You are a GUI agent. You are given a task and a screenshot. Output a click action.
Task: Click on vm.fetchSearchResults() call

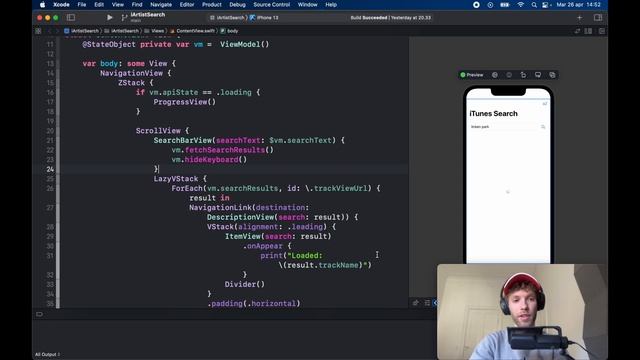pyautogui.click(x=222, y=150)
